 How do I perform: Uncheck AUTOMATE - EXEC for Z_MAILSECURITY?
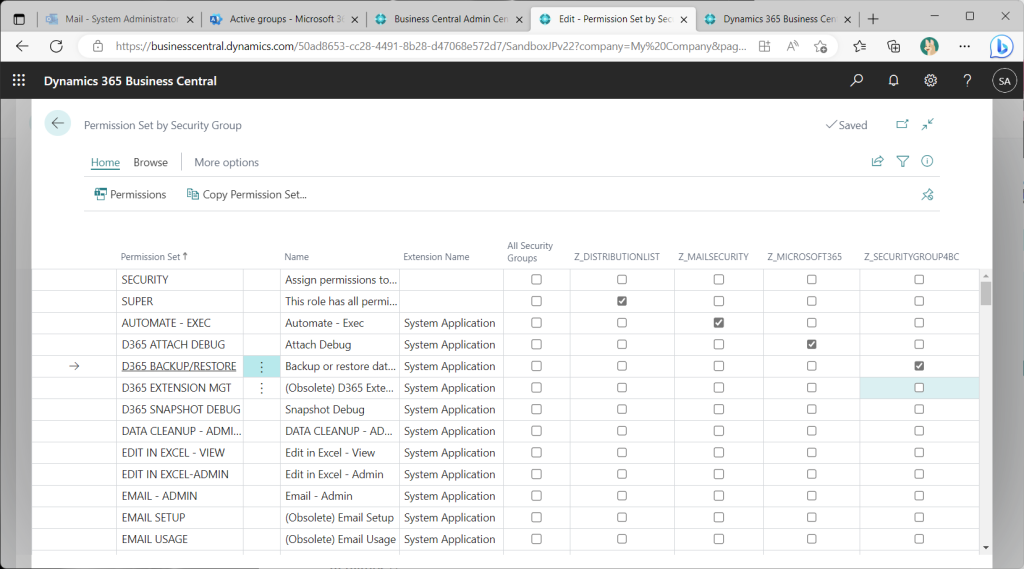point(718,323)
